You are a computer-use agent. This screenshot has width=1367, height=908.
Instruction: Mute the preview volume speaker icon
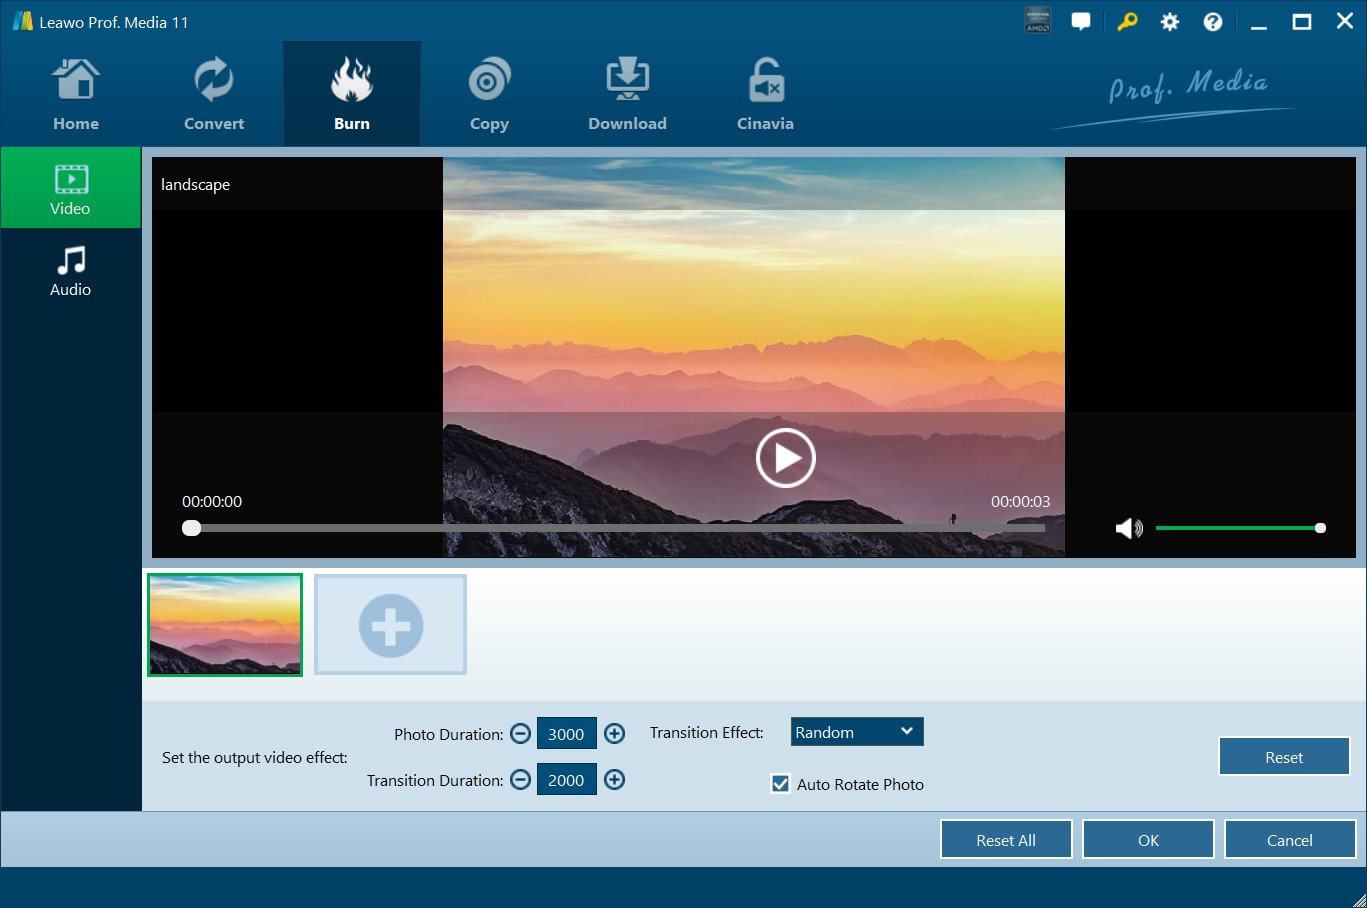point(1128,528)
